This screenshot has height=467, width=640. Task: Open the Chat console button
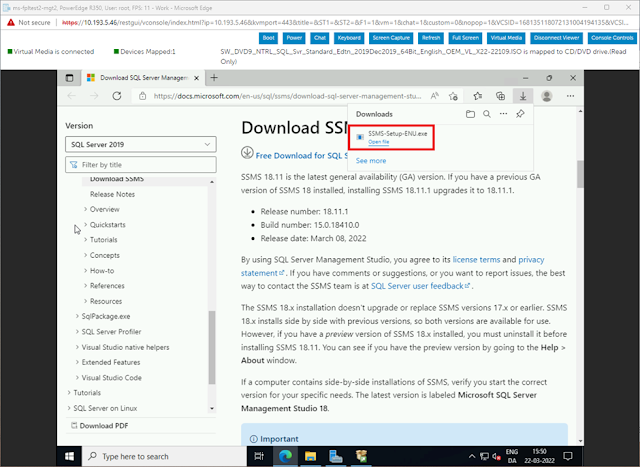(x=320, y=38)
